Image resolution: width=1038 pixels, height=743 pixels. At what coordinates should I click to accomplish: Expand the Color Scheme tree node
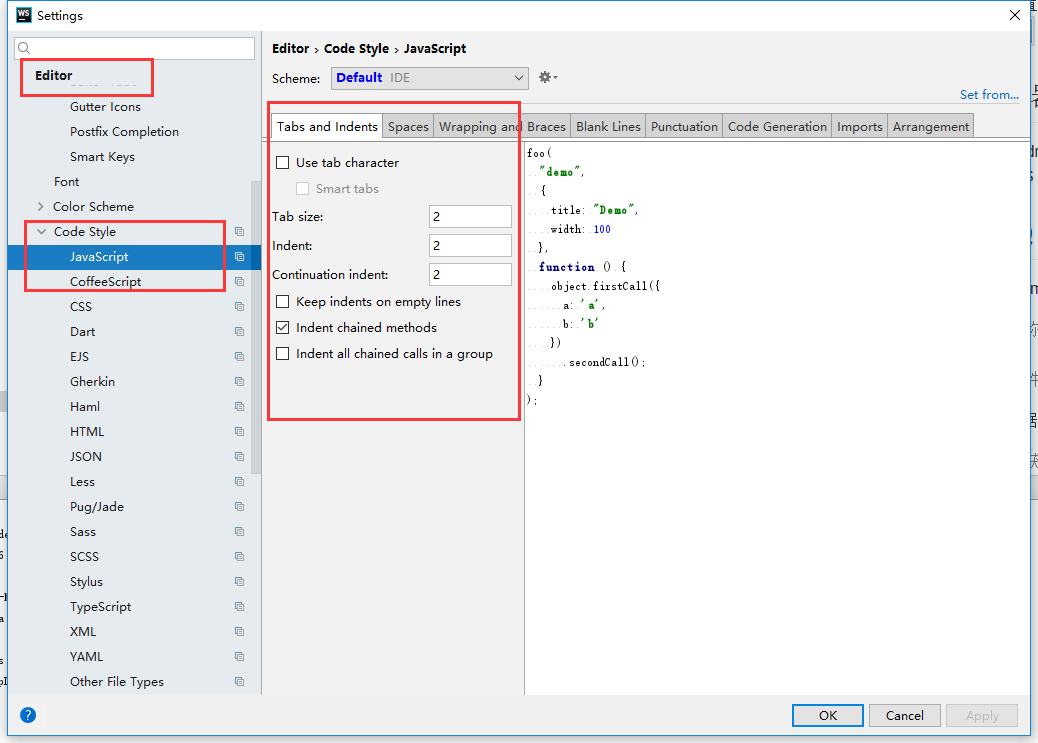(41, 207)
